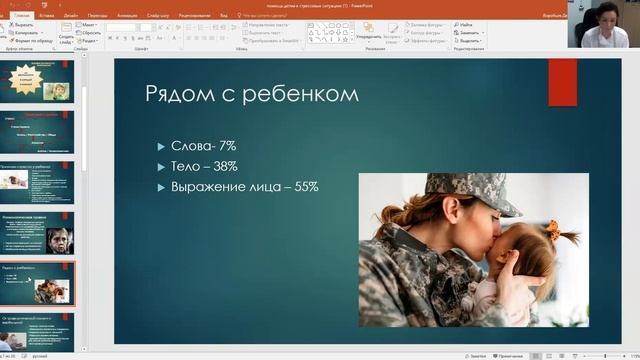The height and width of the screenshot is (360, 640).
Task: Click the Tell me search box
Action: pos(262,16)
